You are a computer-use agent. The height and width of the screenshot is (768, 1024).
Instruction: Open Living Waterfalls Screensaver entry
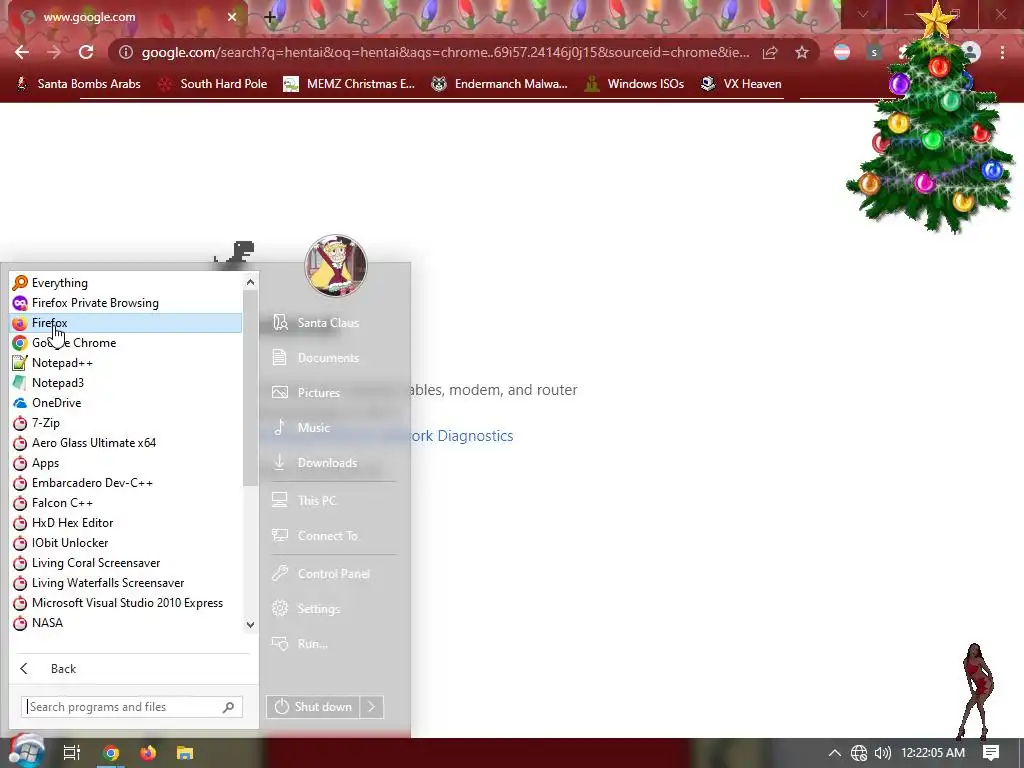coord(125,583)
